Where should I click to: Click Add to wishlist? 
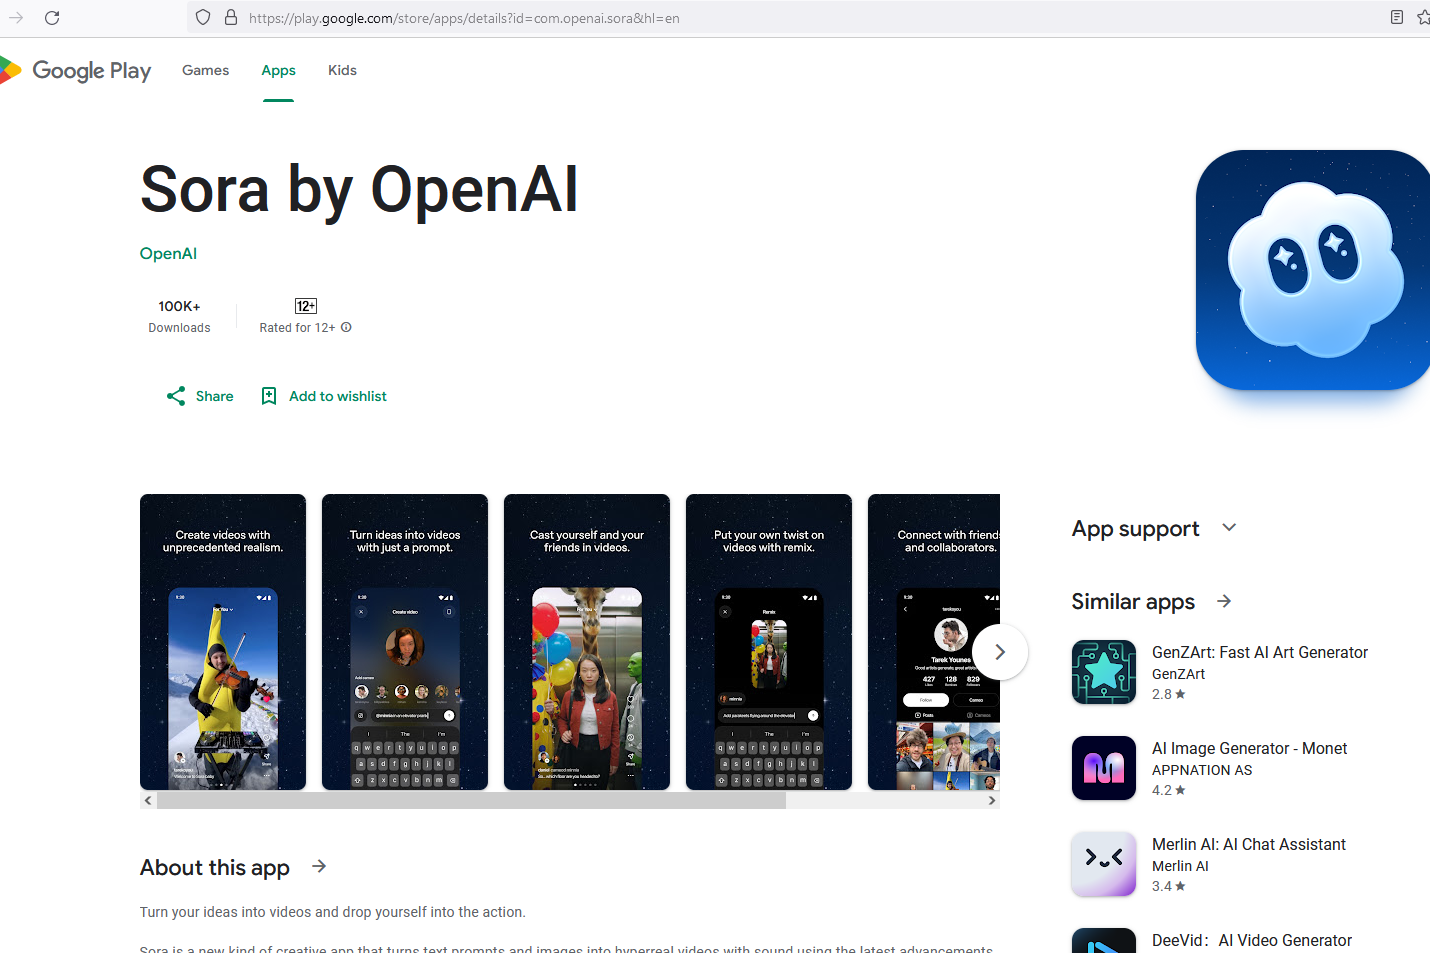pos(322,395)
